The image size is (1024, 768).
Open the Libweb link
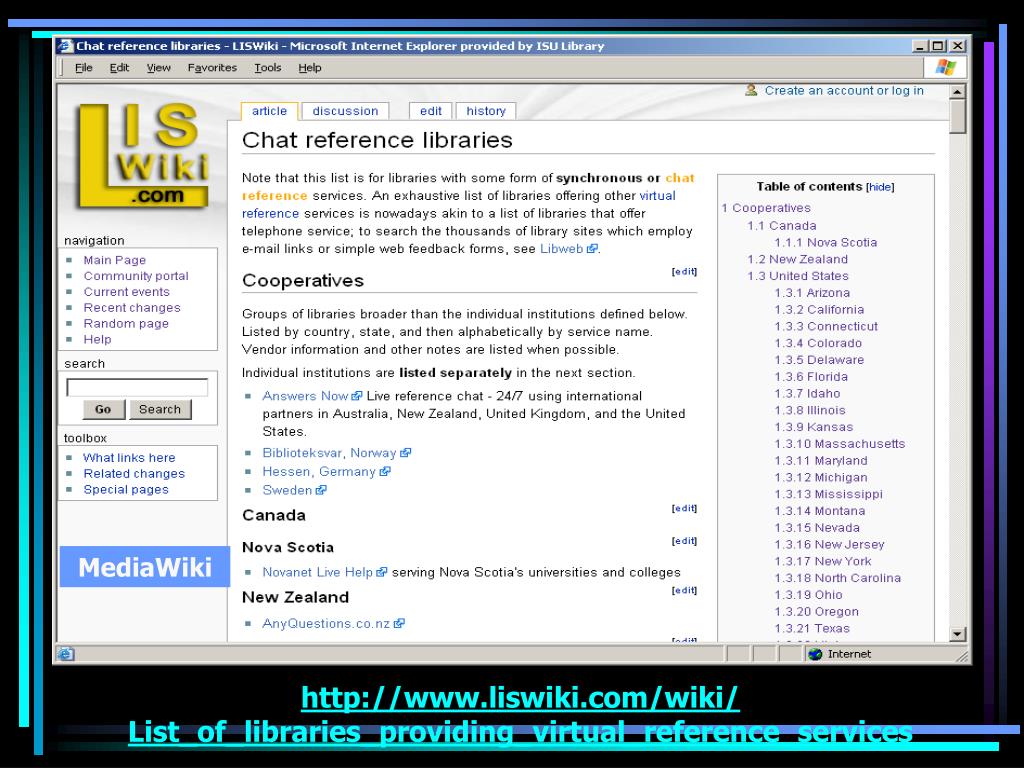[561, 249]
